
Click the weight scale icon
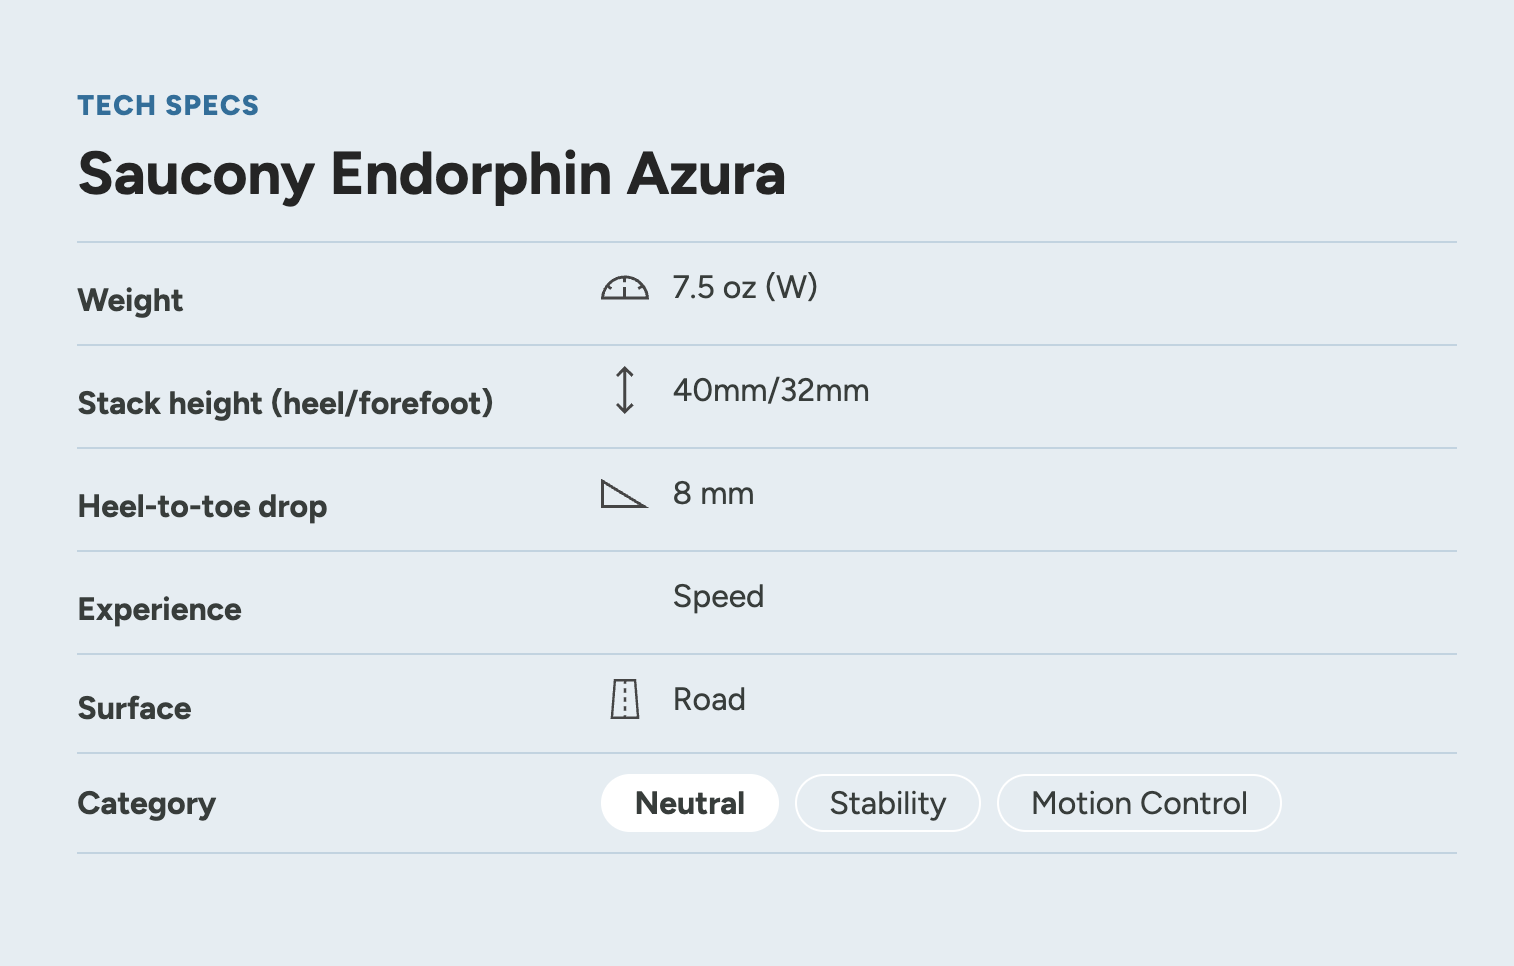[625, 288]
